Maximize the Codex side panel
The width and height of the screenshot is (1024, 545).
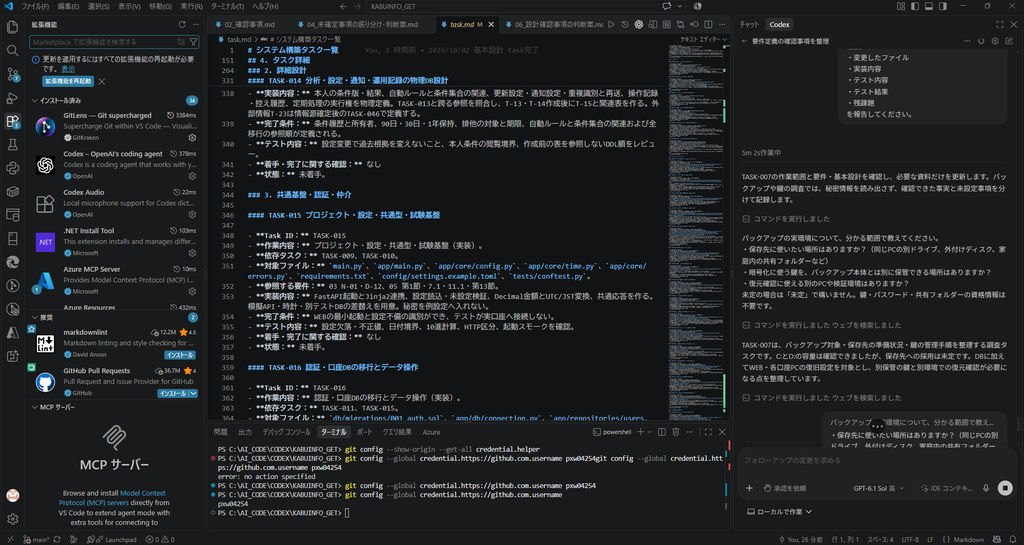tap(1000, 25)
